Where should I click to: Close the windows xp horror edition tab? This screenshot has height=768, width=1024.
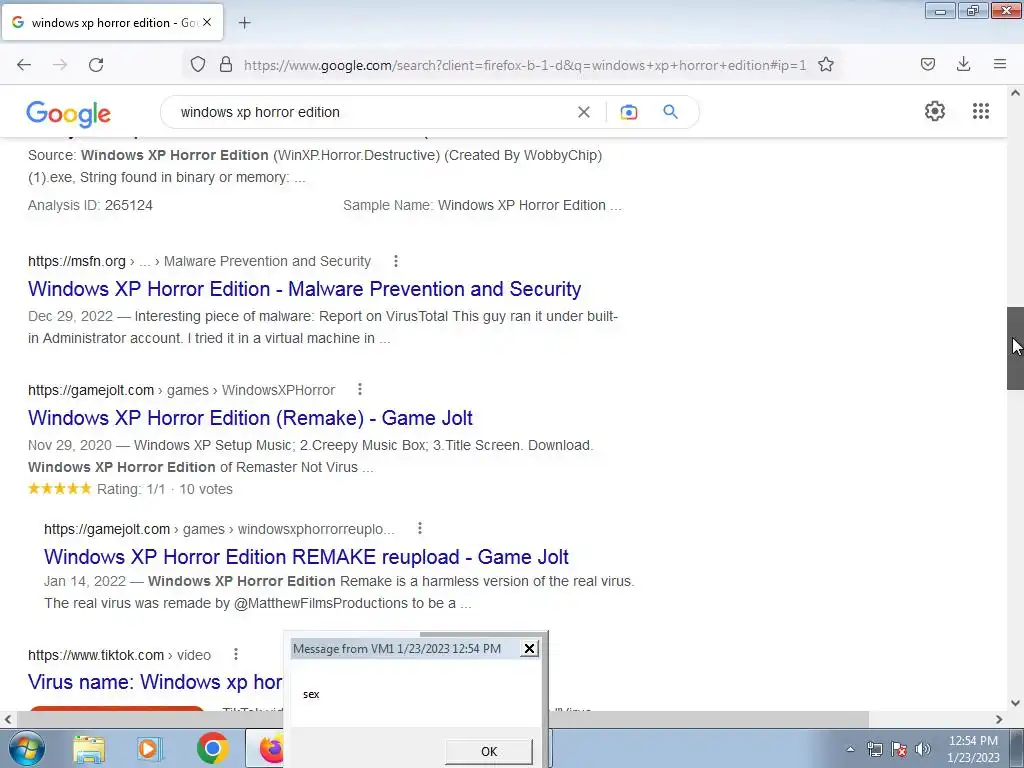[x=207, y=22]
